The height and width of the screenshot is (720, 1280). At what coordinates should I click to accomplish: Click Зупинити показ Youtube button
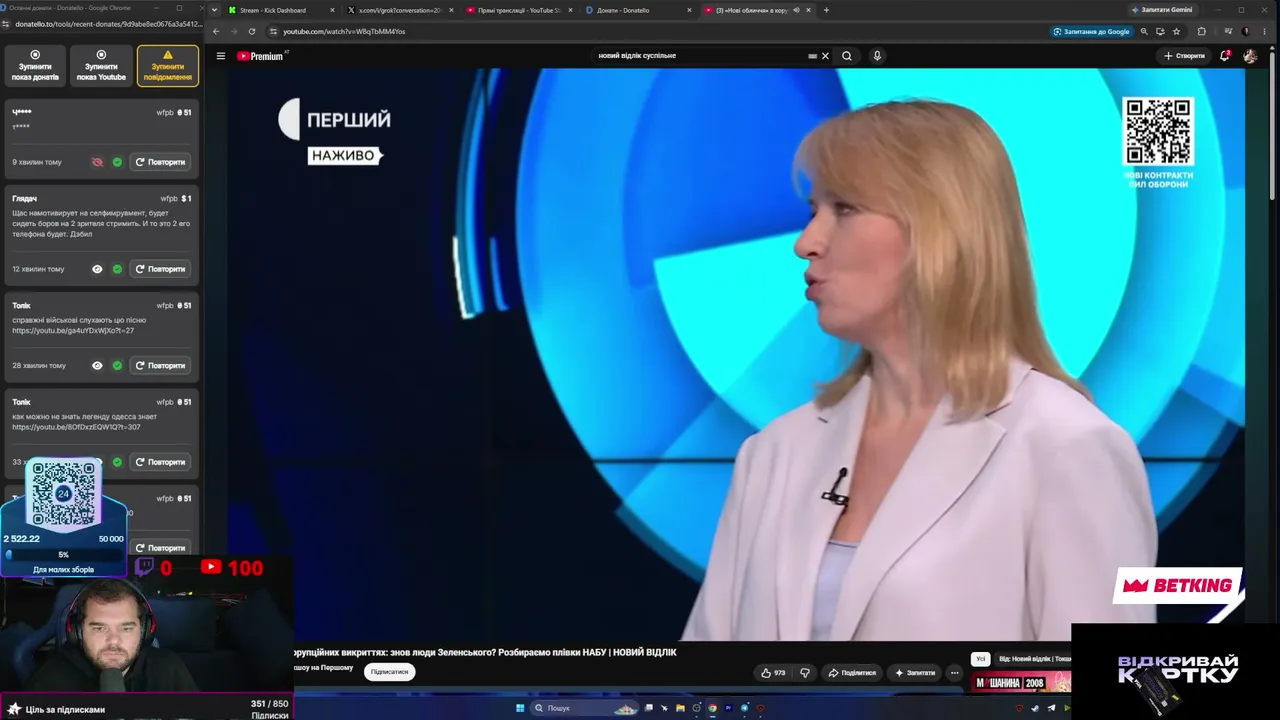[101, 66]
